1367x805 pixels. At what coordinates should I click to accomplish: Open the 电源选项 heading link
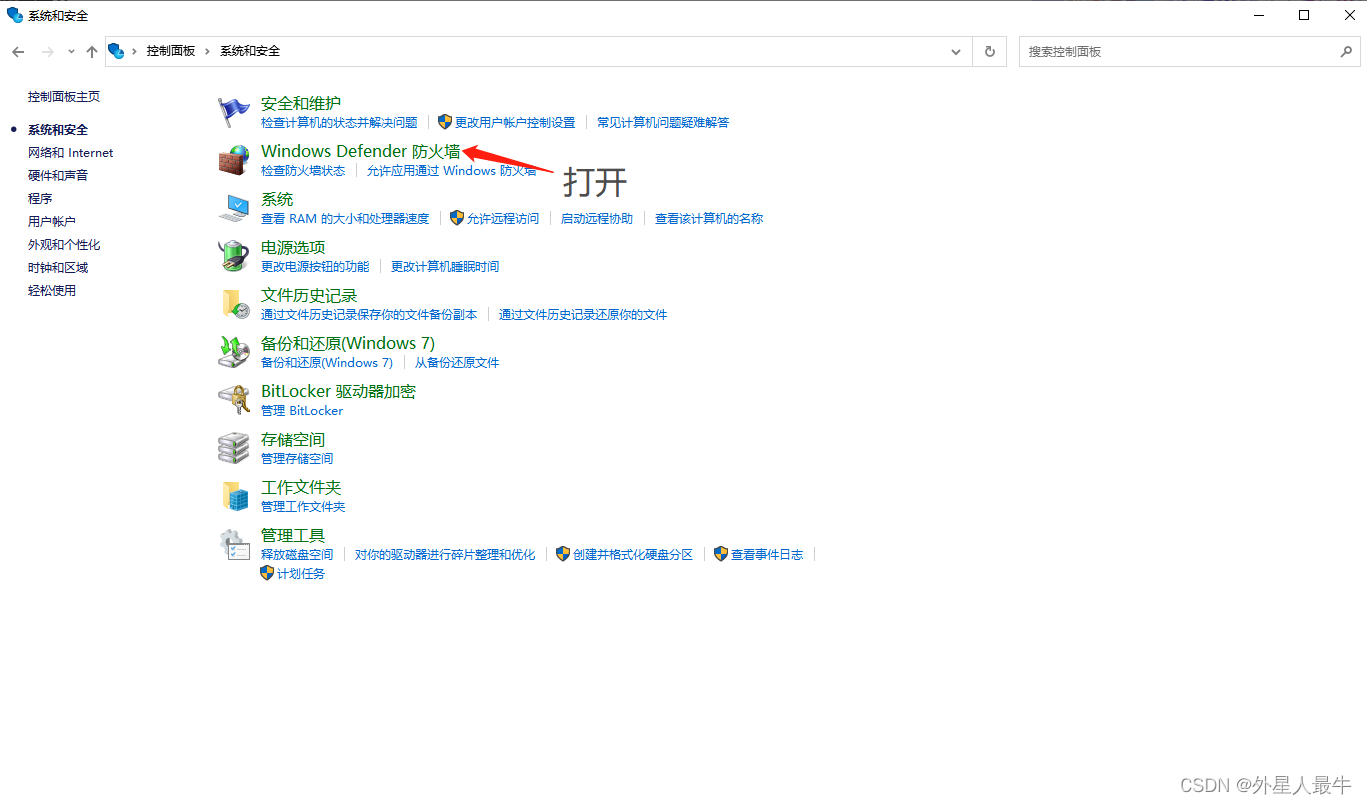pos(293,247)
